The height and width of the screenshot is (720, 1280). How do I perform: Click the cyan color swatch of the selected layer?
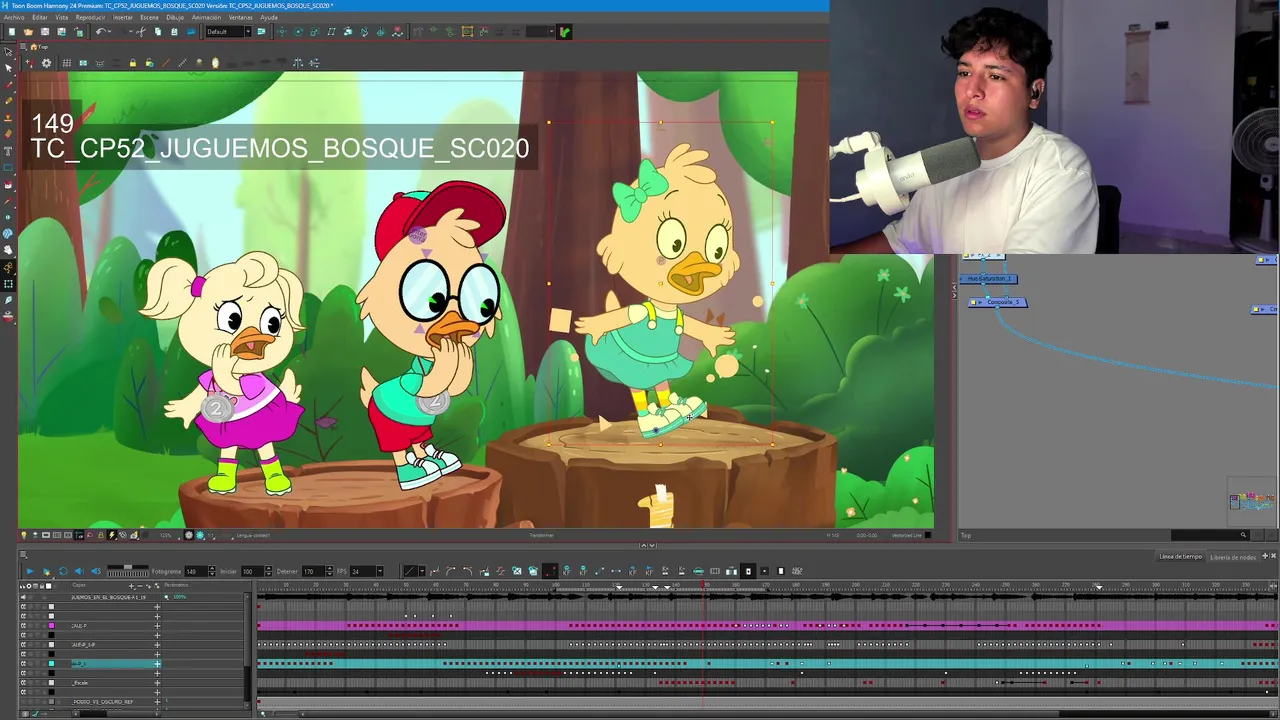pyautogui.click(x=52, y=664)
